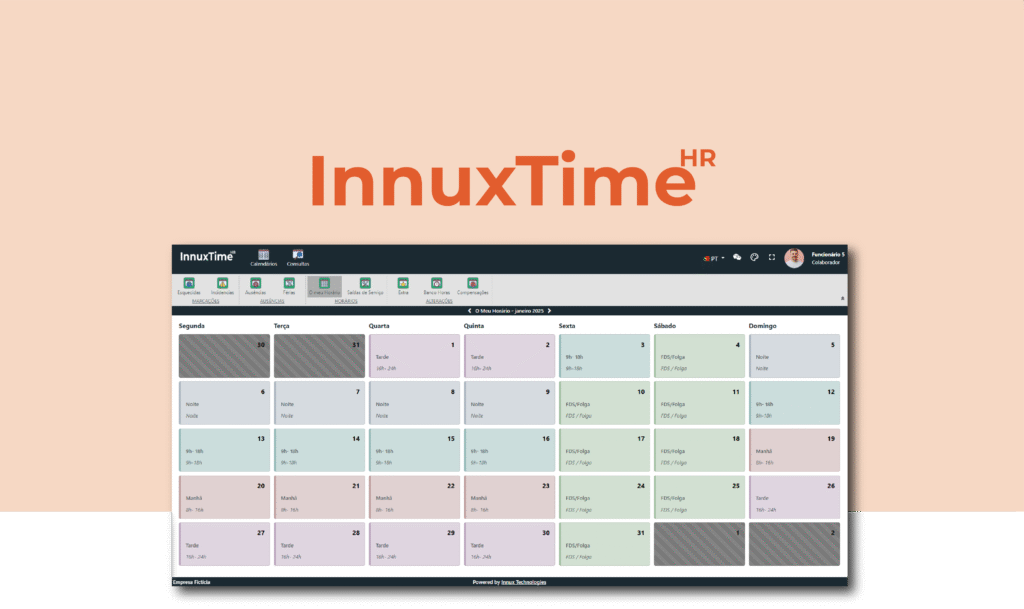Click the ALTERAÇÕES ribbon group label

(x=439, y=302)
